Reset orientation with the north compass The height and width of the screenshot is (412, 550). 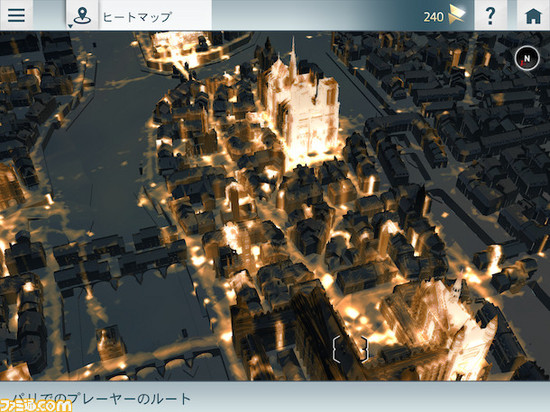[527, 58]
